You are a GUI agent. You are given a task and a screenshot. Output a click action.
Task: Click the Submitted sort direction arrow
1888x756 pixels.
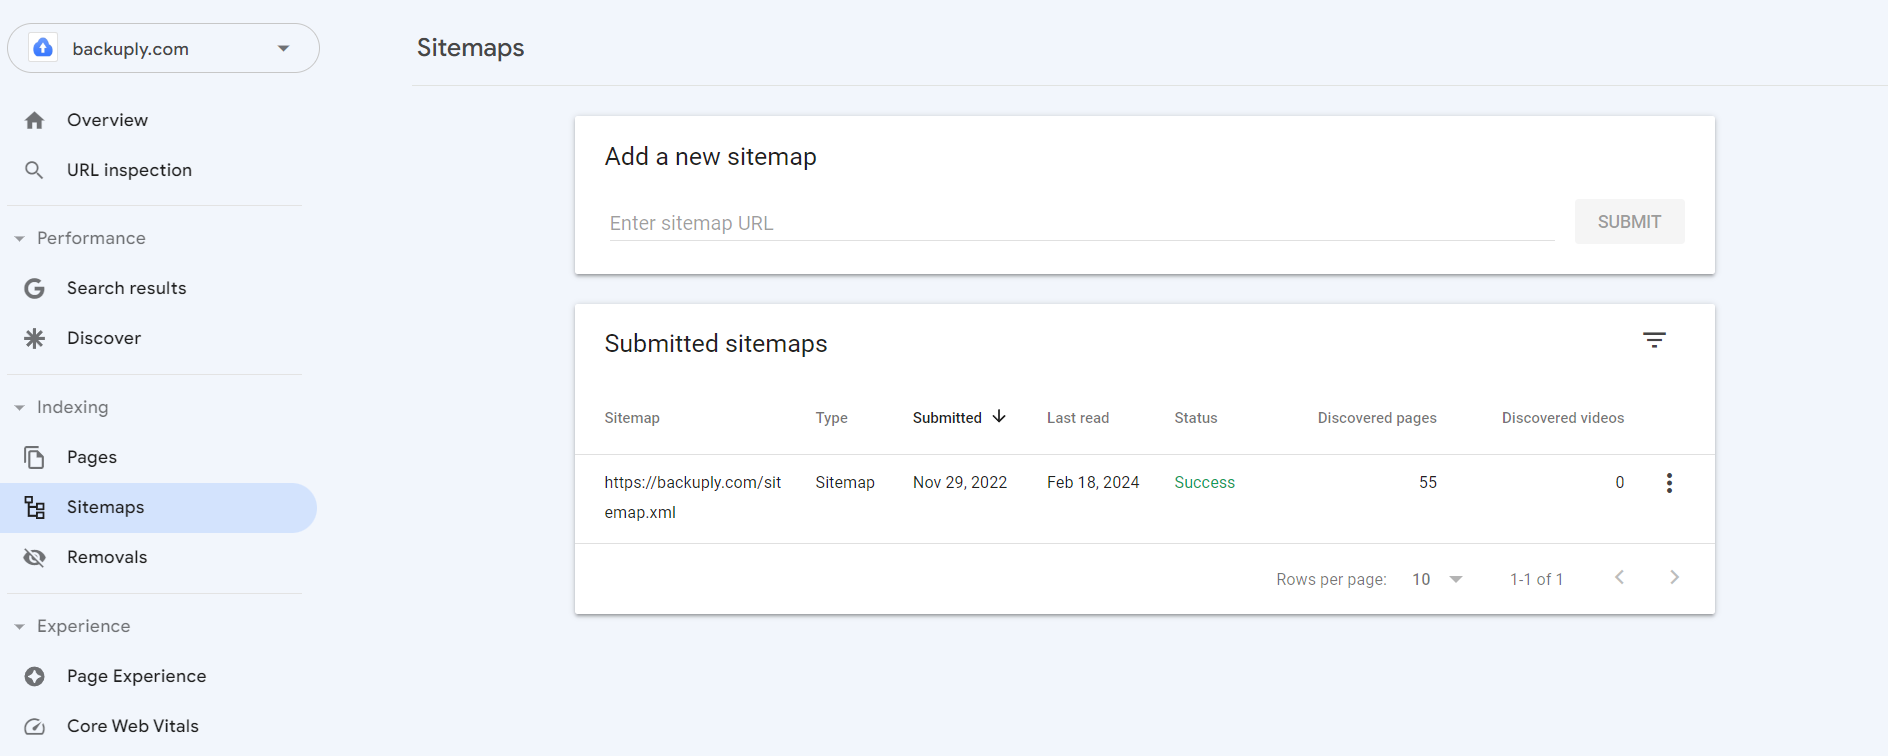[999, 417]
